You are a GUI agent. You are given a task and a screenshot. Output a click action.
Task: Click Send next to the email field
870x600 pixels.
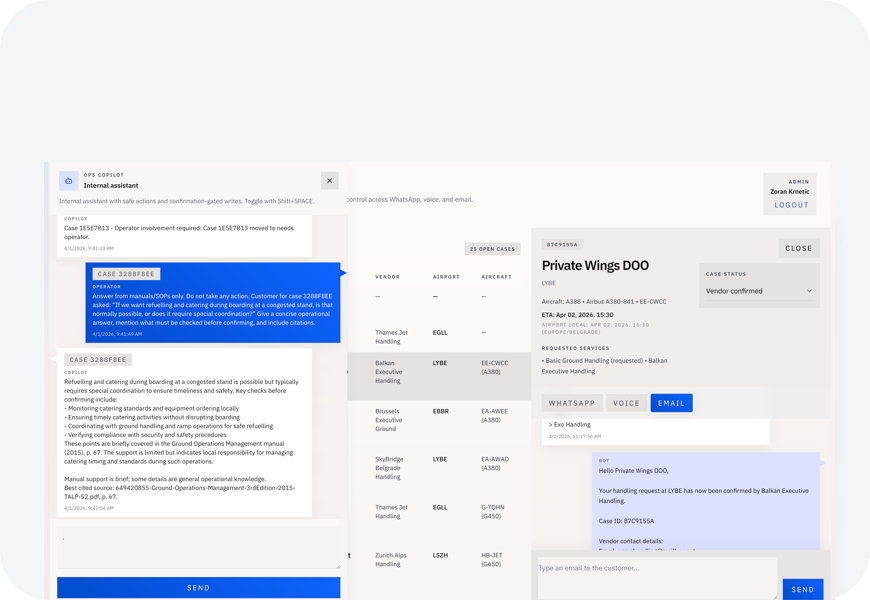(x=802, y=590)
